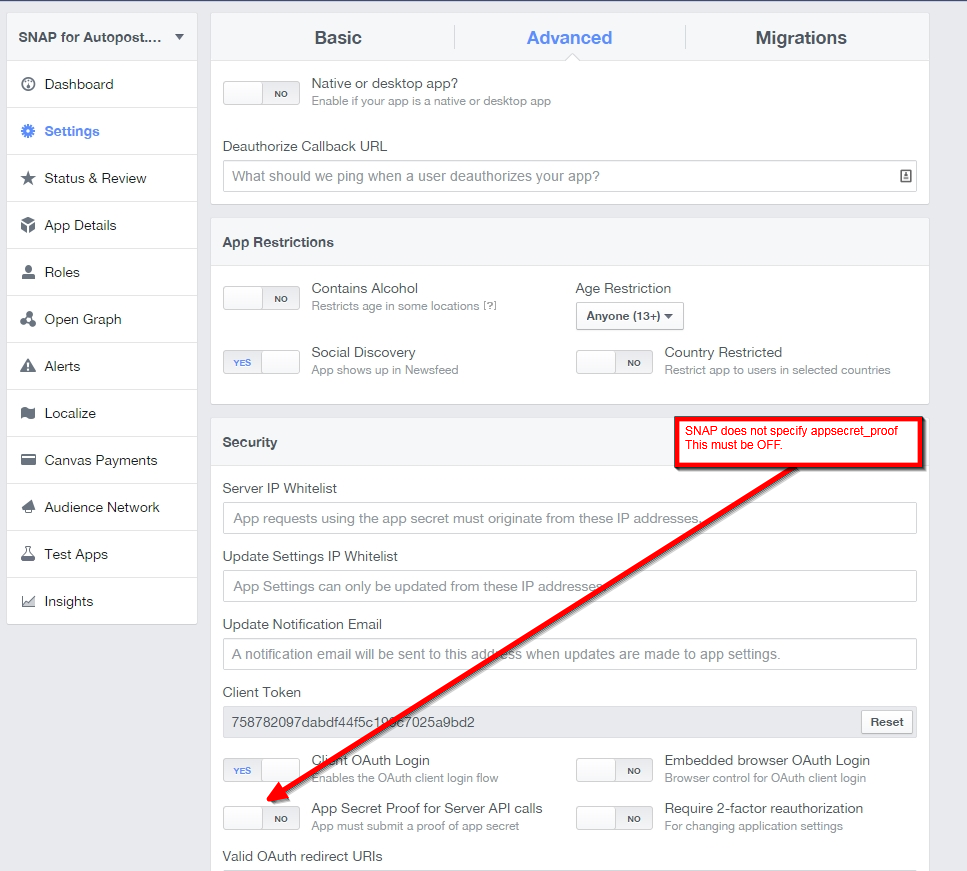Open App Details in the sidebar
The image size is (967, 871).
click(x=102, y=225)
